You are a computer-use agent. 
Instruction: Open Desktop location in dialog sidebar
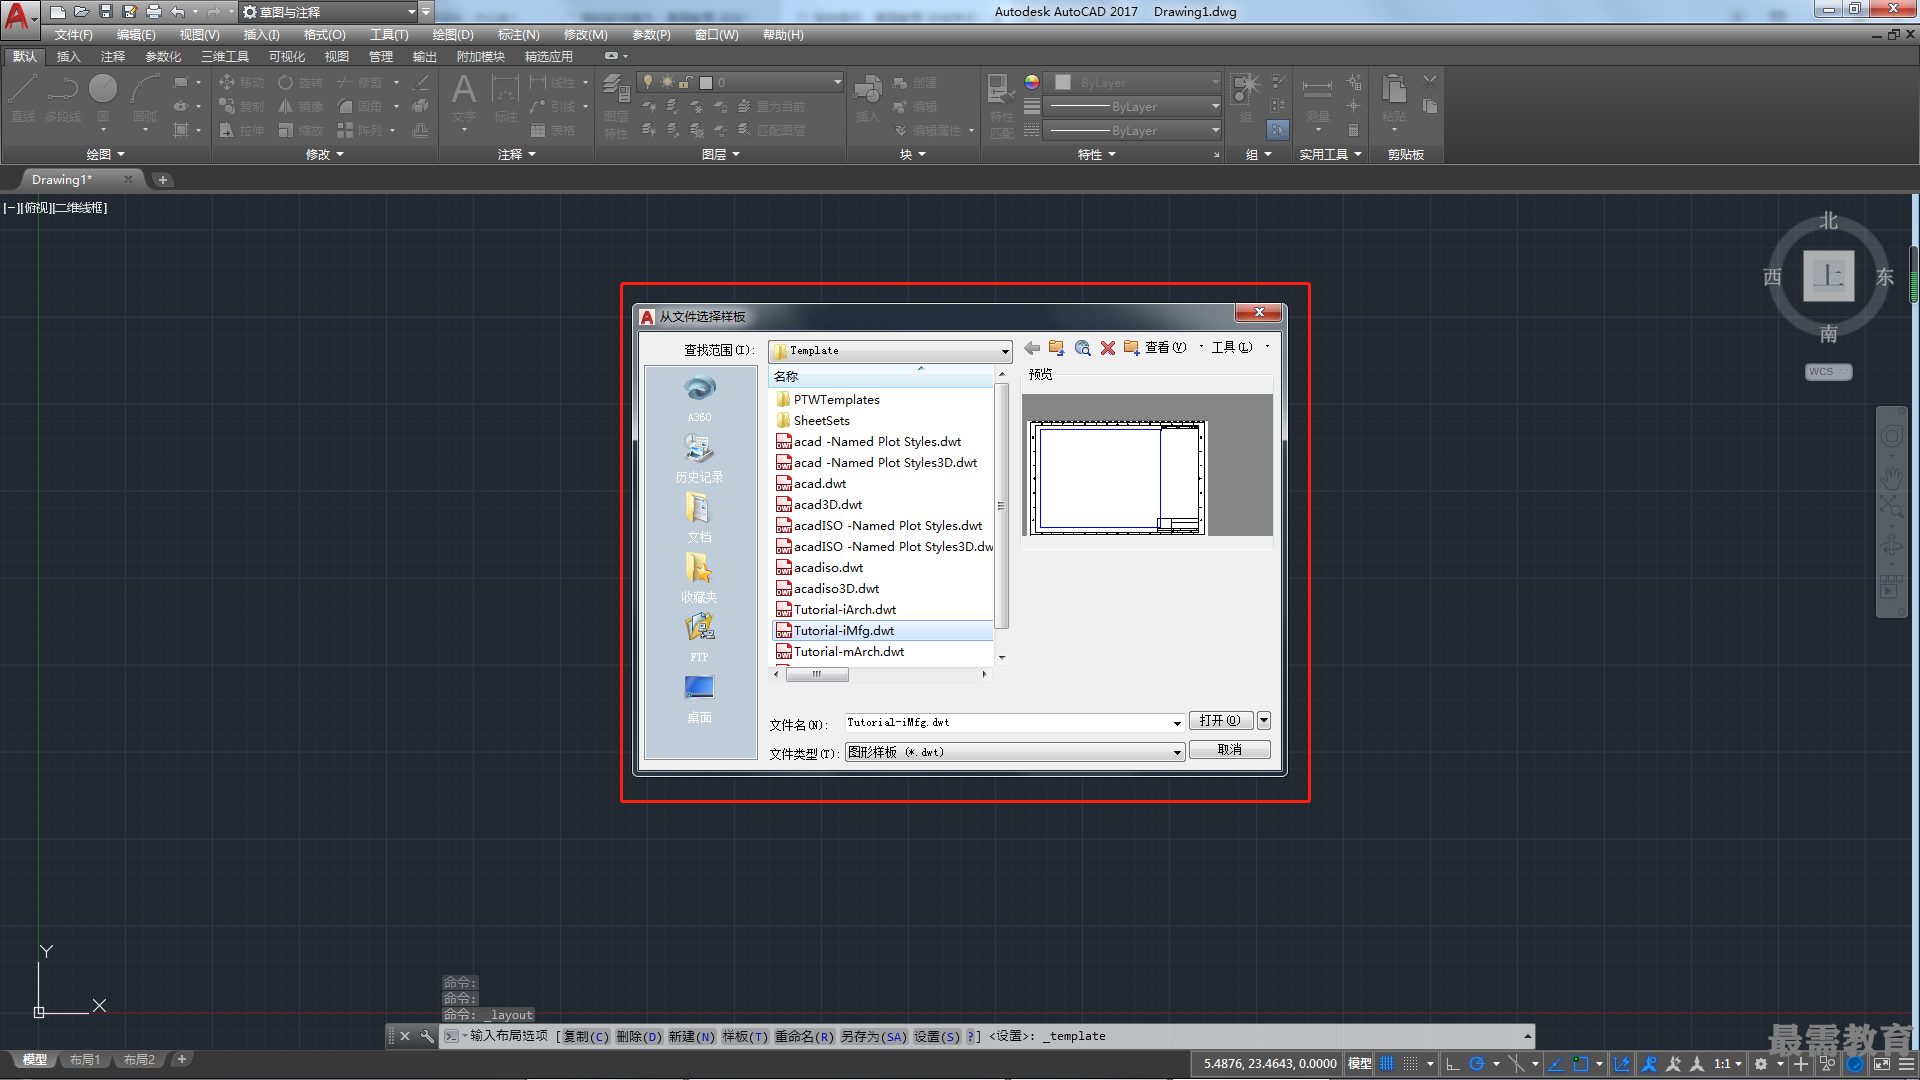(x=699, y=698)
